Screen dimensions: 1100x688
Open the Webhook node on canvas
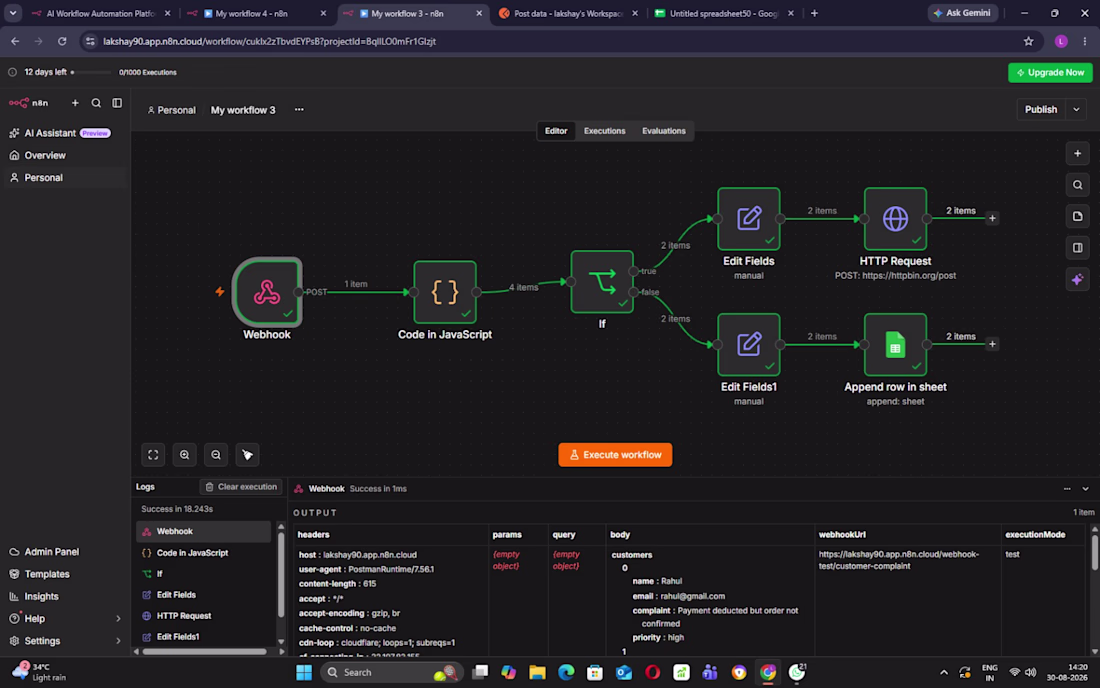[267, 292]
